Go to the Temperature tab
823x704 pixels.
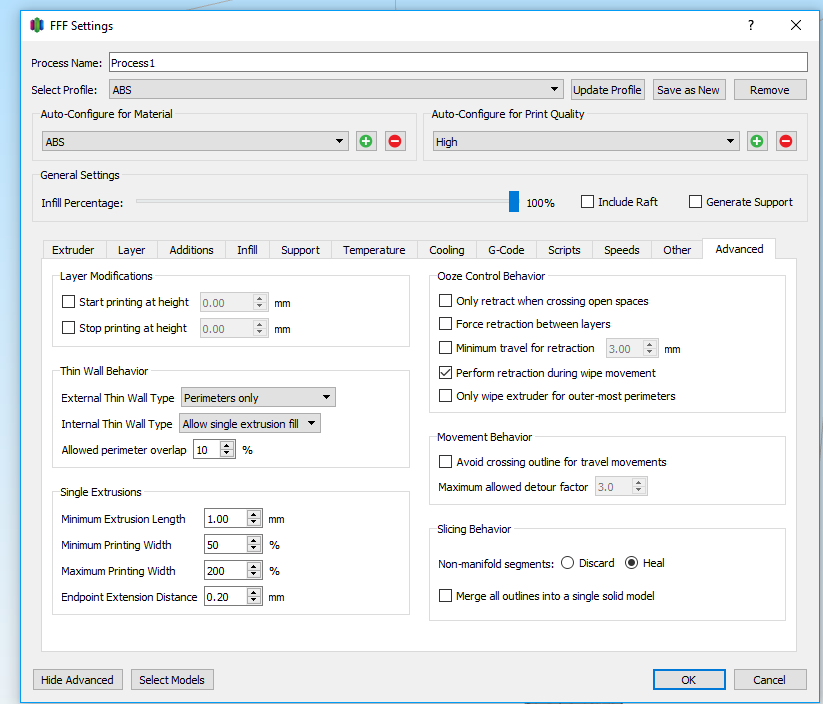(x=374, y=250)
